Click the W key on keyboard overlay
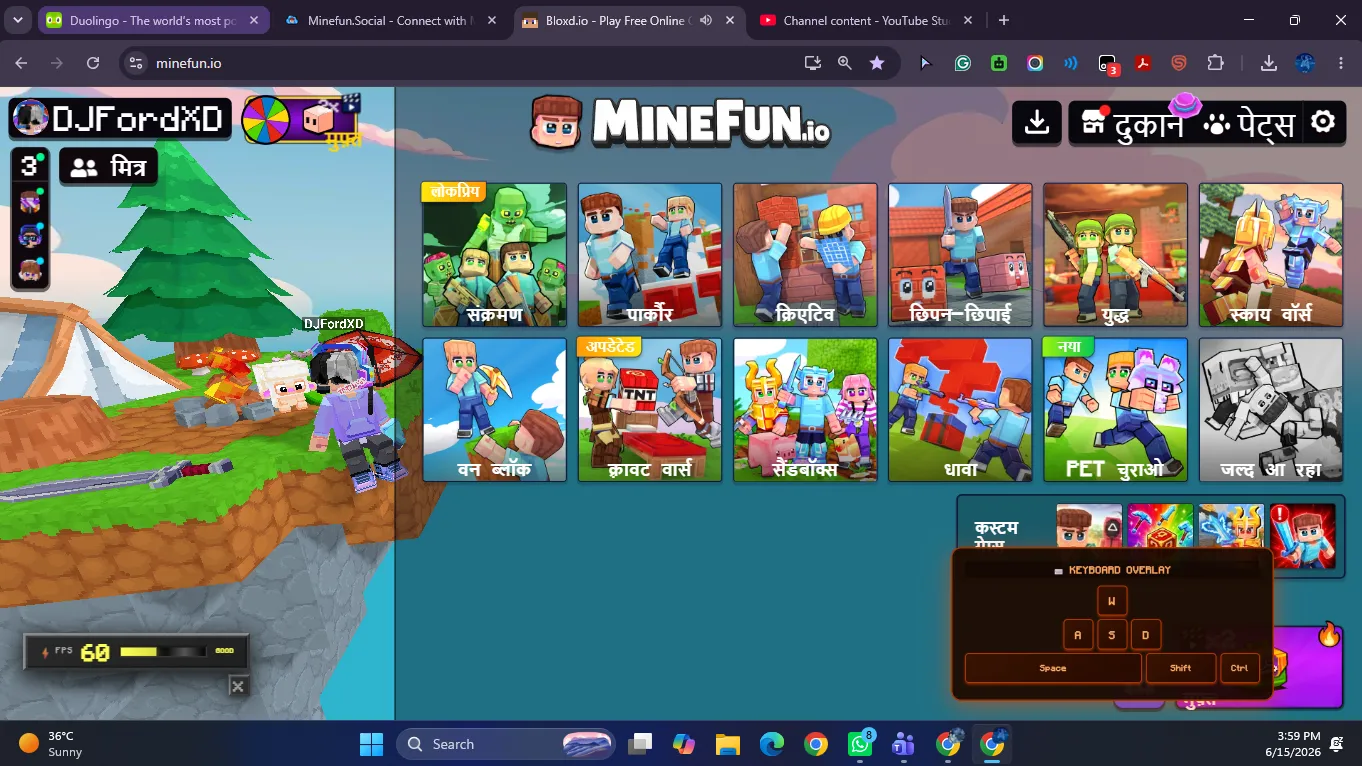The height and width of the screenshot is (766, 1362). pyautogui.click(x=1112, y=601)
